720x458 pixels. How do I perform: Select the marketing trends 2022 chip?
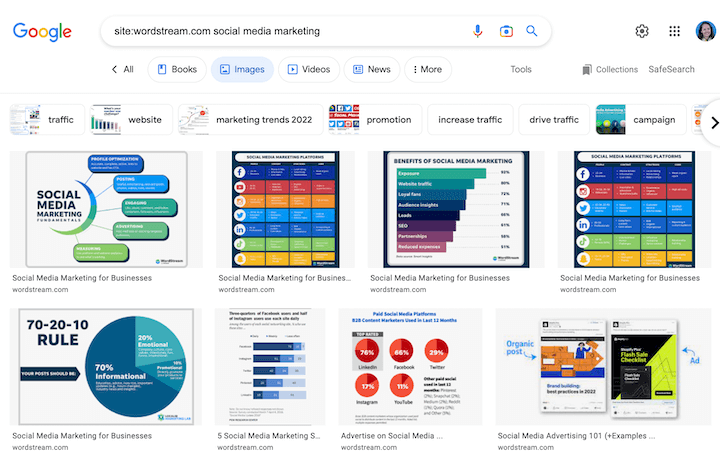(x=251, y=119)
